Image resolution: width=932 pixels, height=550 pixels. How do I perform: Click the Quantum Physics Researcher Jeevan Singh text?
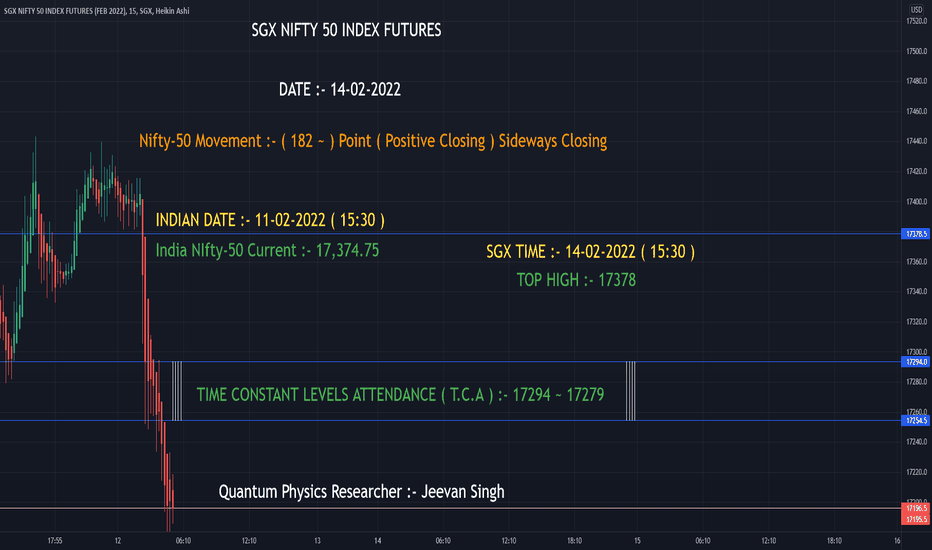[361, 492]
